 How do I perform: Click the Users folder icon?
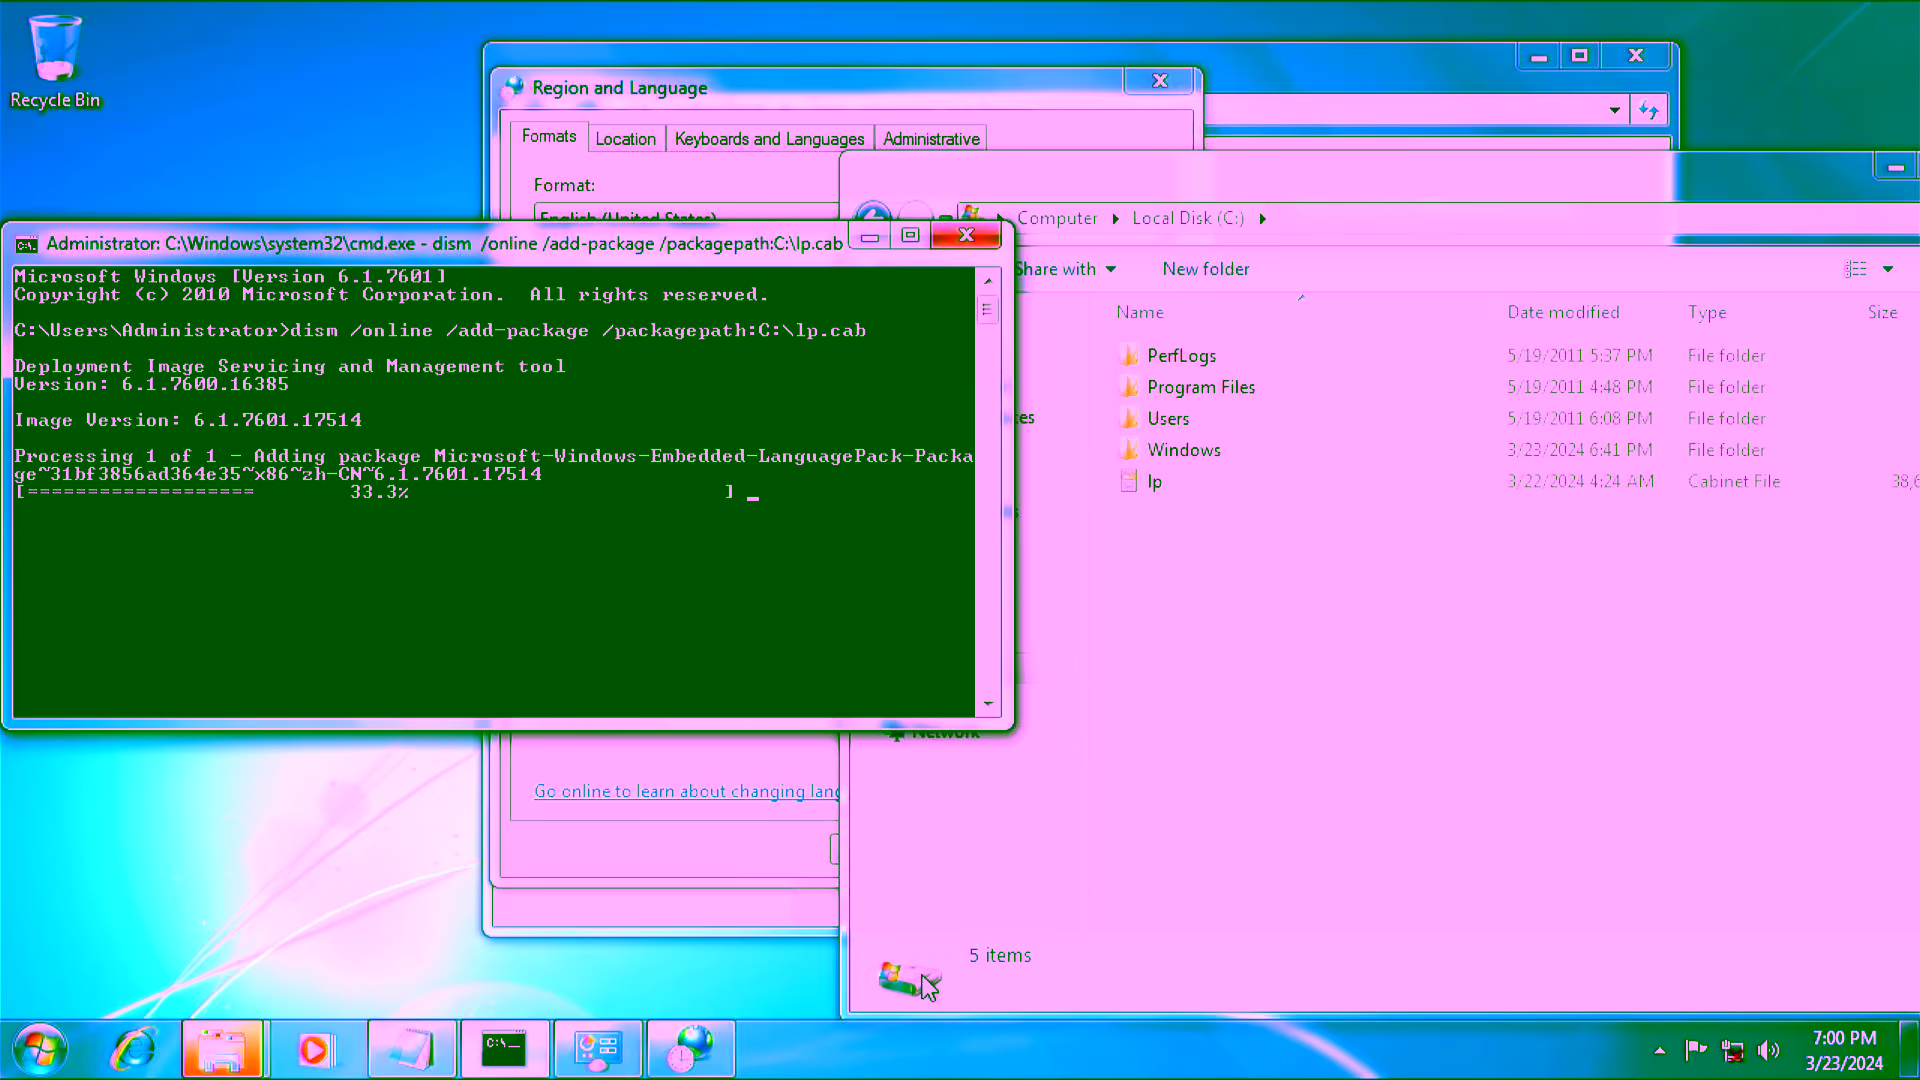[1129, 418]
